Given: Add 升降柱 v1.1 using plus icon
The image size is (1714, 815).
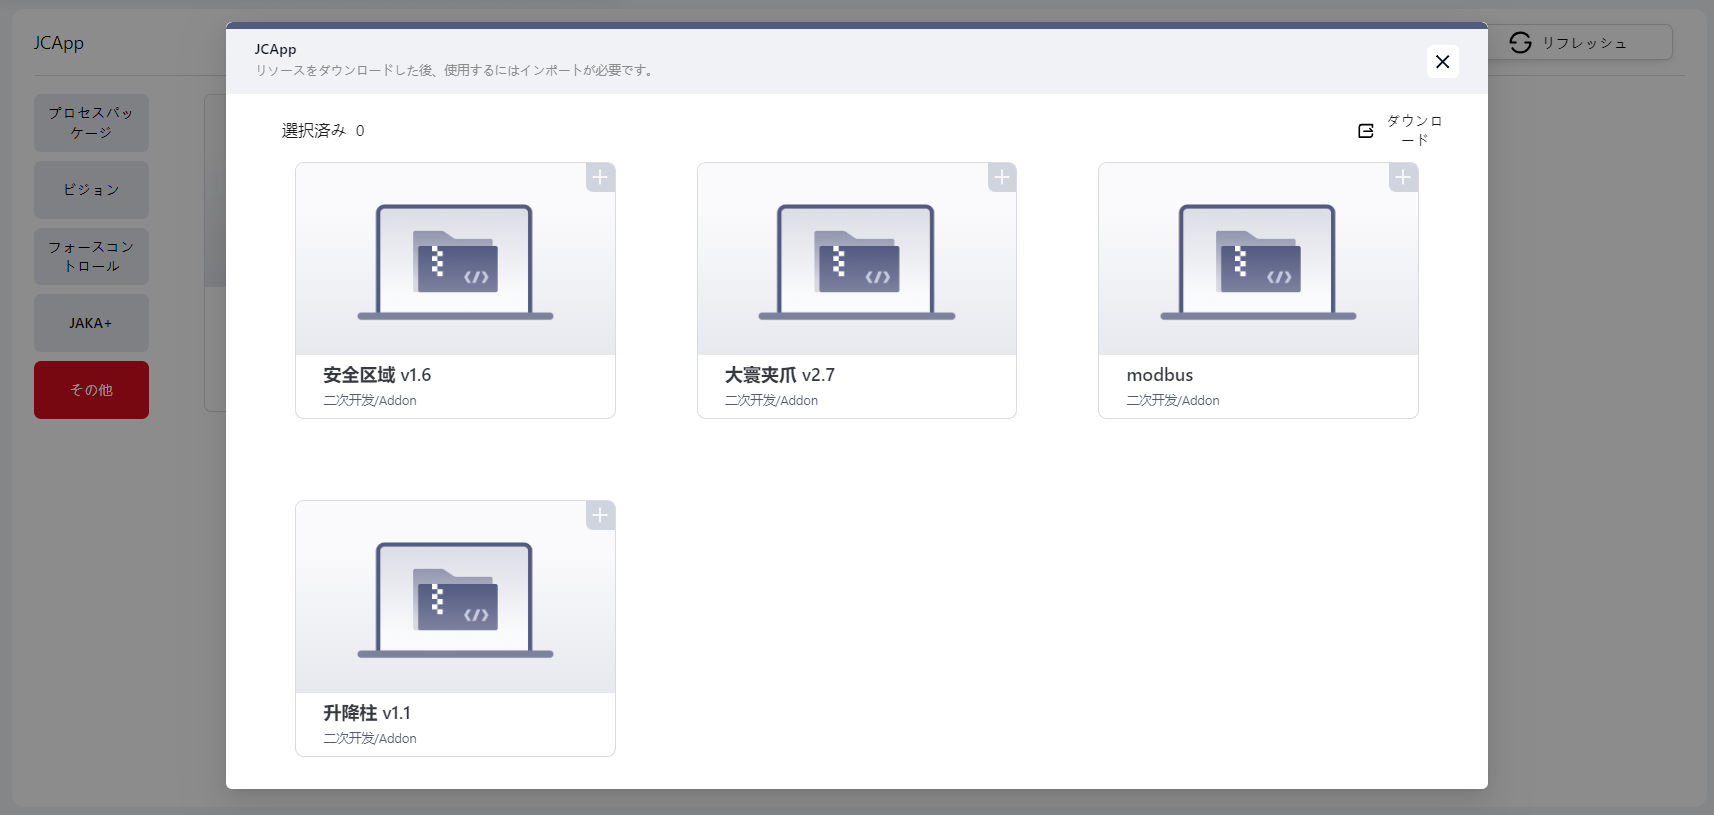Looking at the screenshot, I should (600, 516).
